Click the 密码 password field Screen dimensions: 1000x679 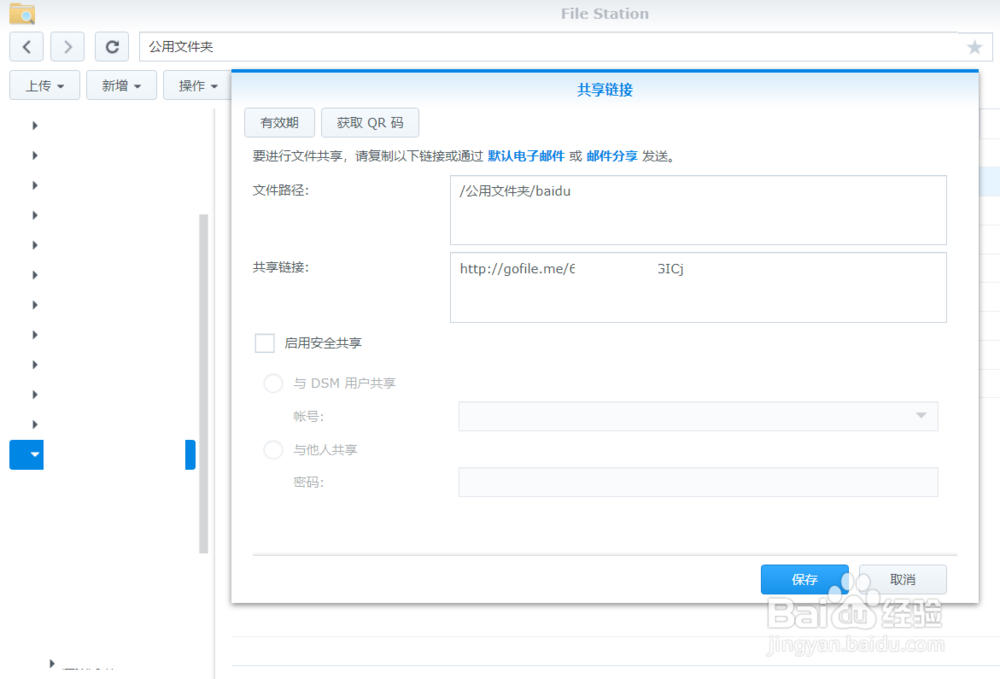(x=698, y=482)
